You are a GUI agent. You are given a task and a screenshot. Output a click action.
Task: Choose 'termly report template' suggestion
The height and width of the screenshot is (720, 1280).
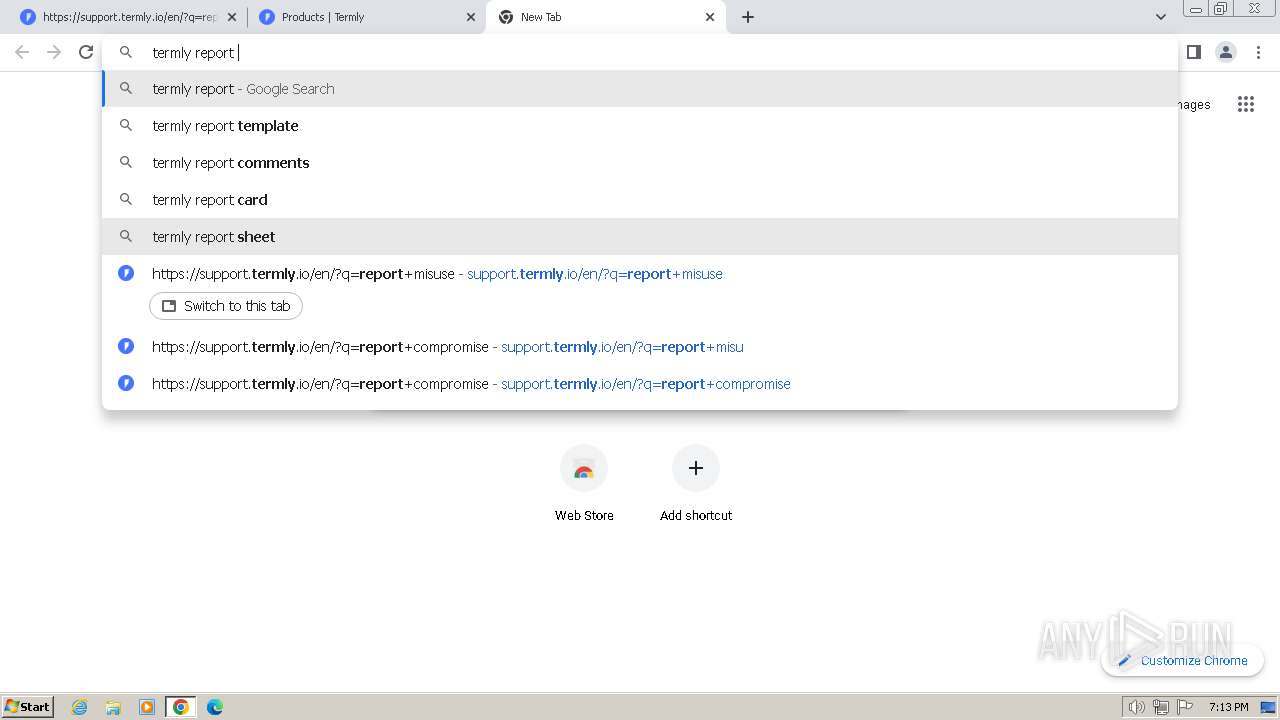640,126
